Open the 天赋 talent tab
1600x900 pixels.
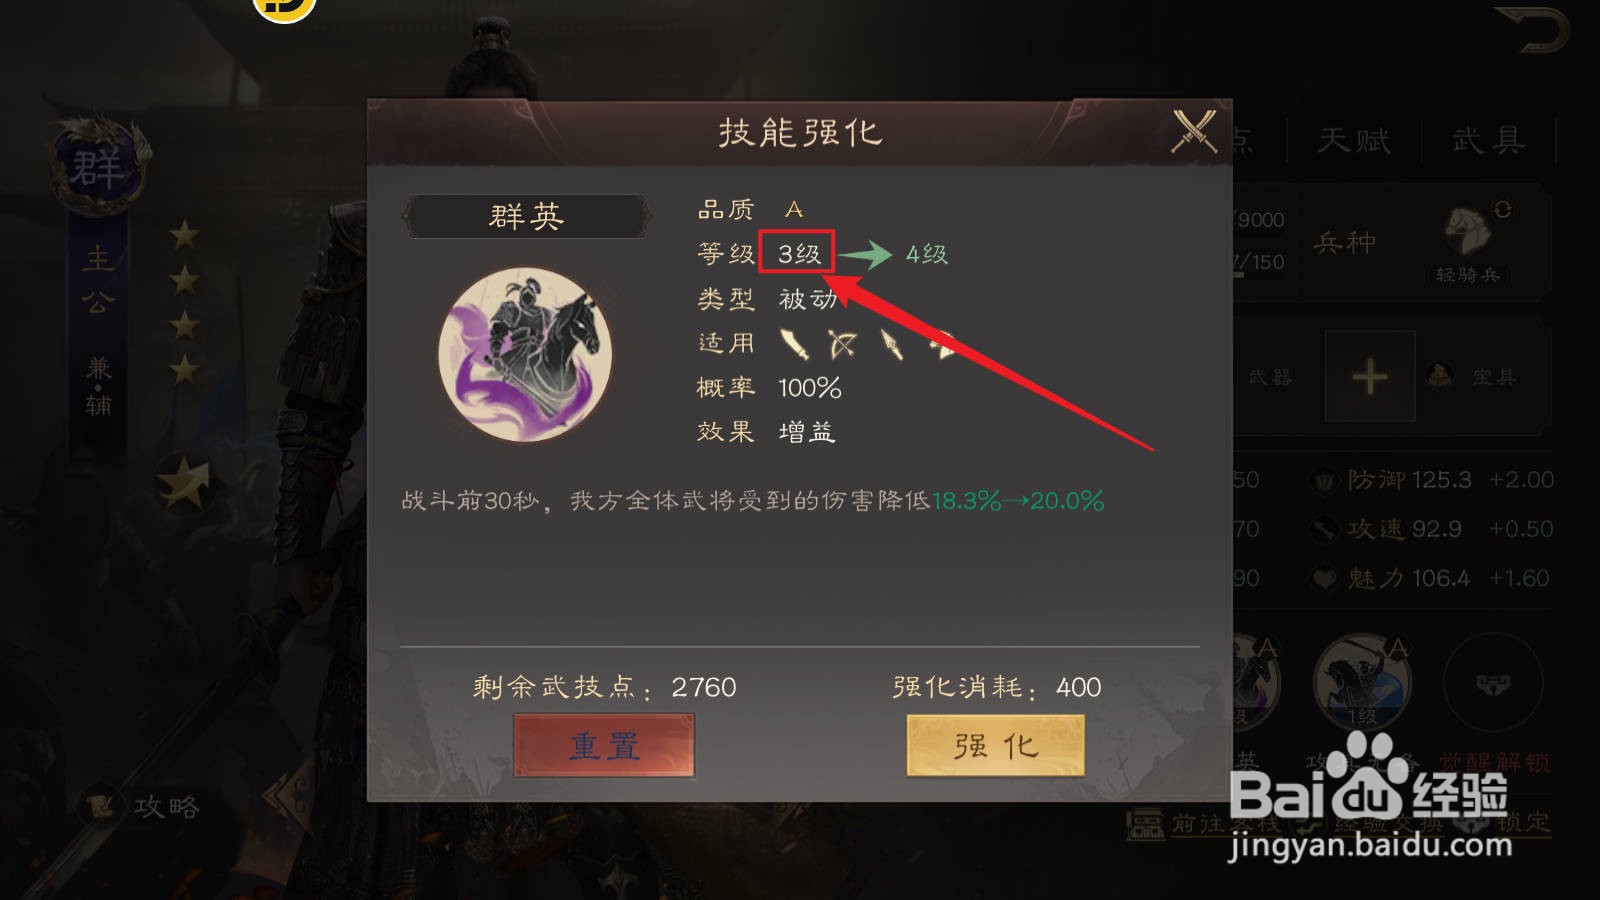click(x=1353, y=140)
